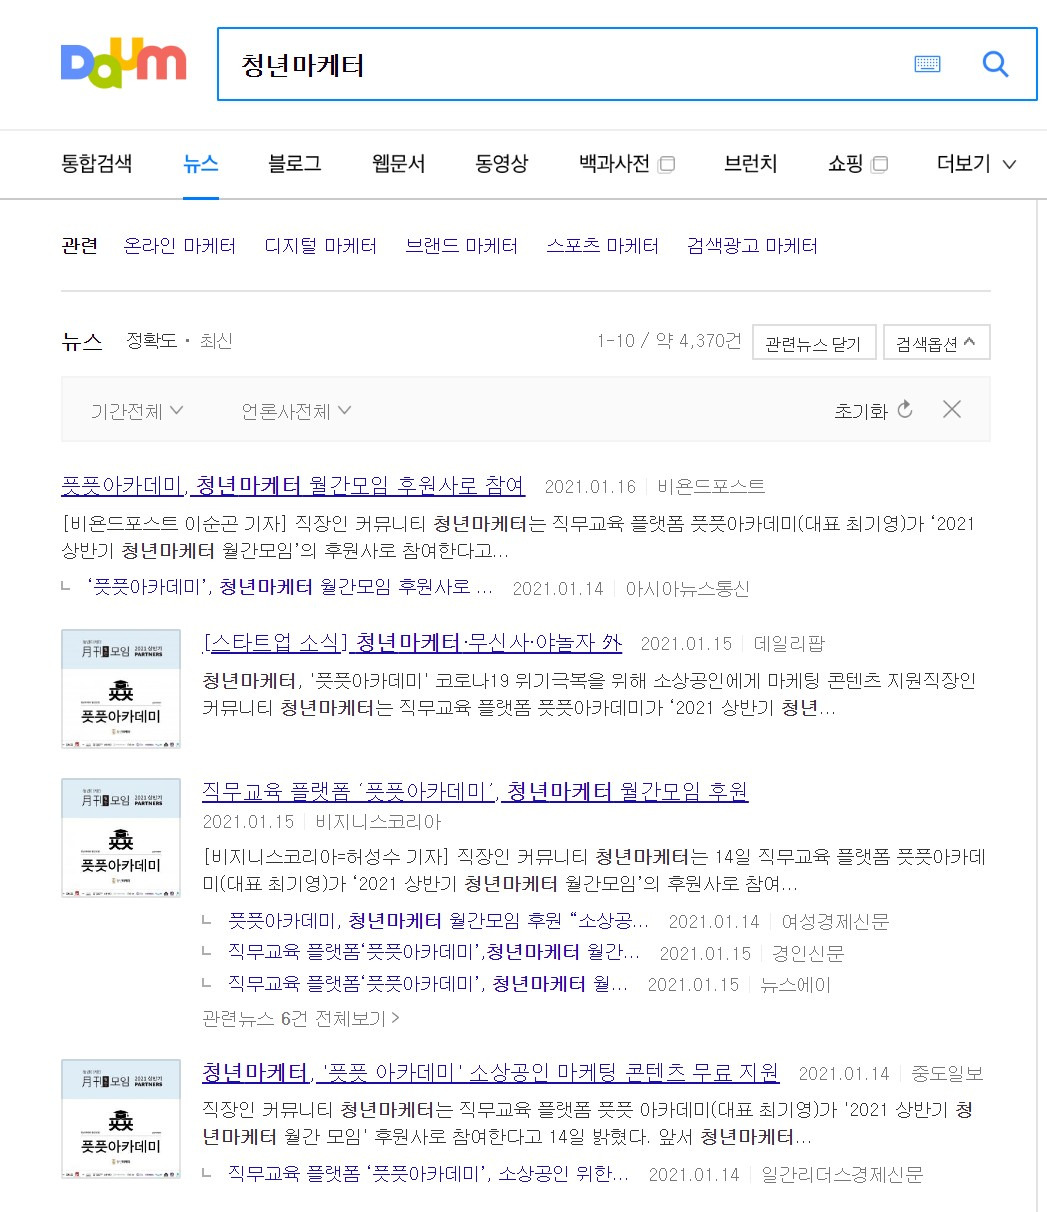Image resolution: width=1047 pixels, height=1212 pixels.
Task: Click the snippet starting "청년마케터, '풋풋아카데미' 코로나19"
Action: coord(589,694)
